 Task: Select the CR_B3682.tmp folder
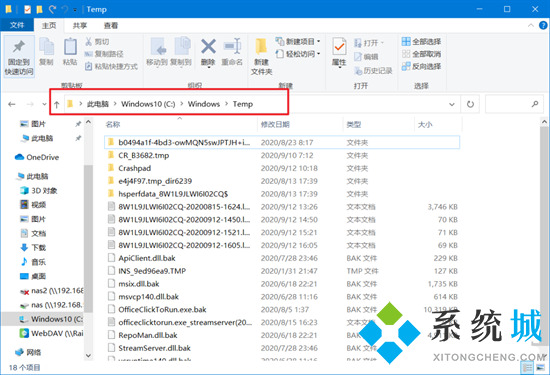click(143, 155)
